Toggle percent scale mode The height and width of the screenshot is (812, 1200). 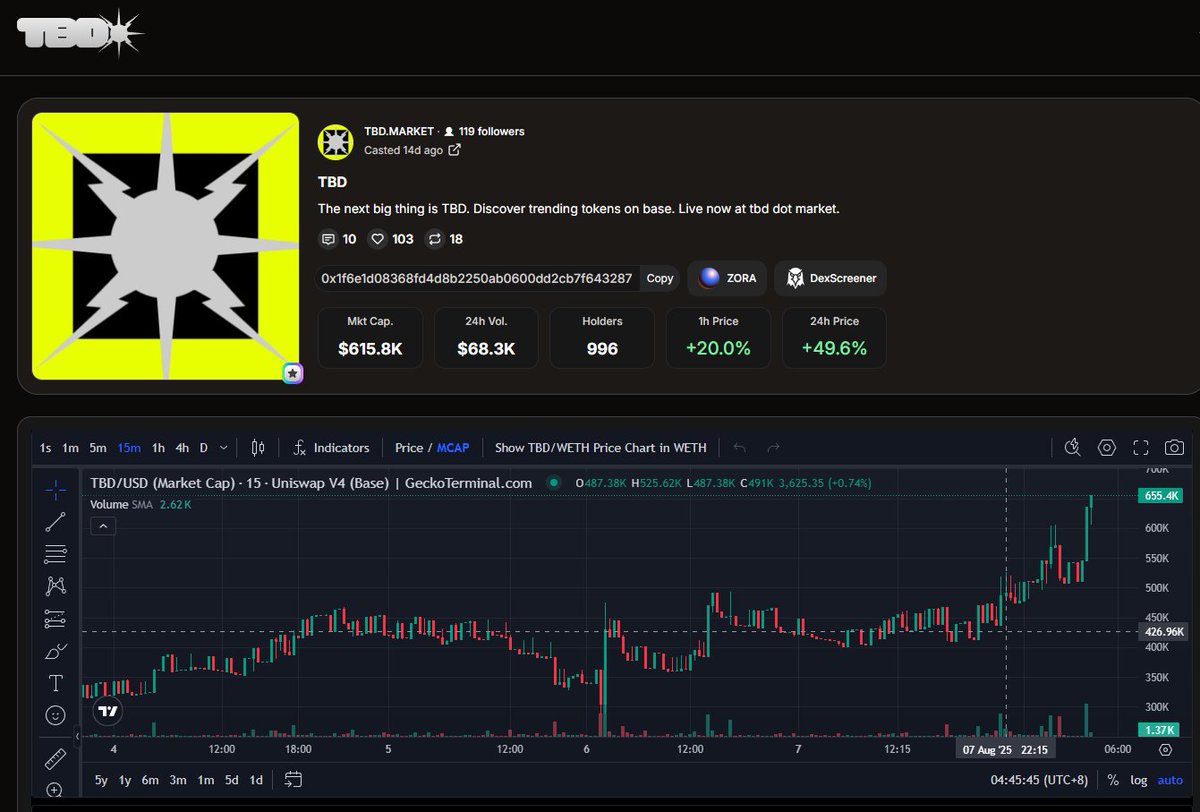1113,779
